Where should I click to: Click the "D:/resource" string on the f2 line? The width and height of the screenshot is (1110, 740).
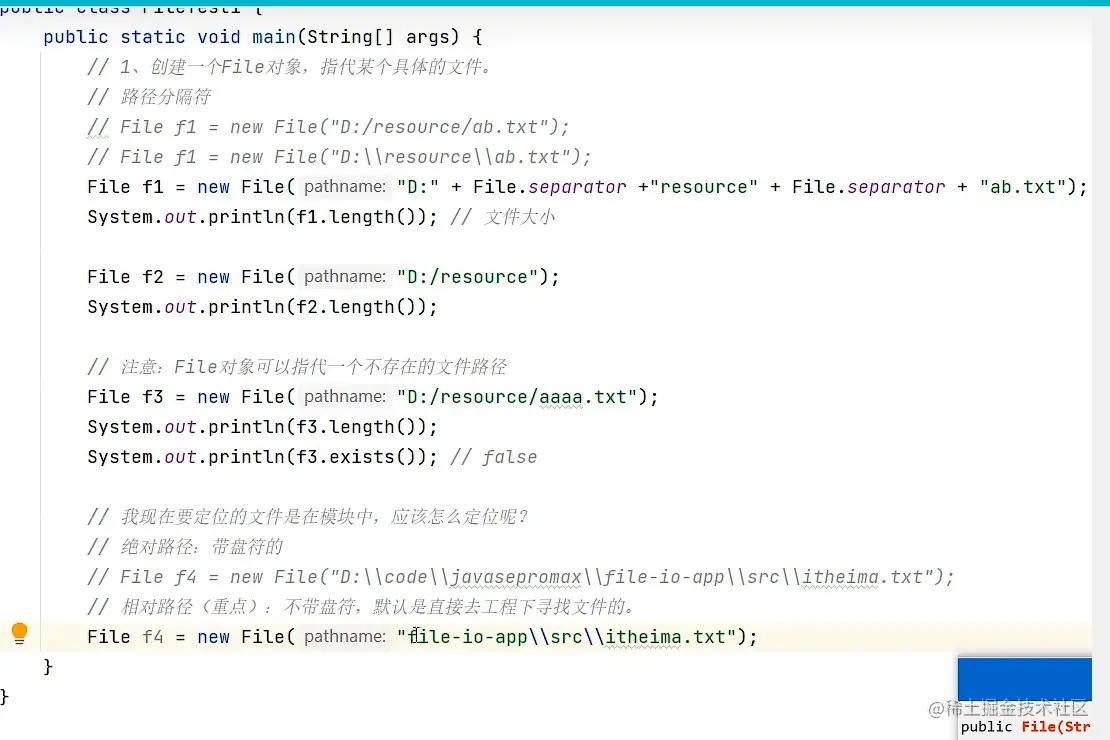468,277
